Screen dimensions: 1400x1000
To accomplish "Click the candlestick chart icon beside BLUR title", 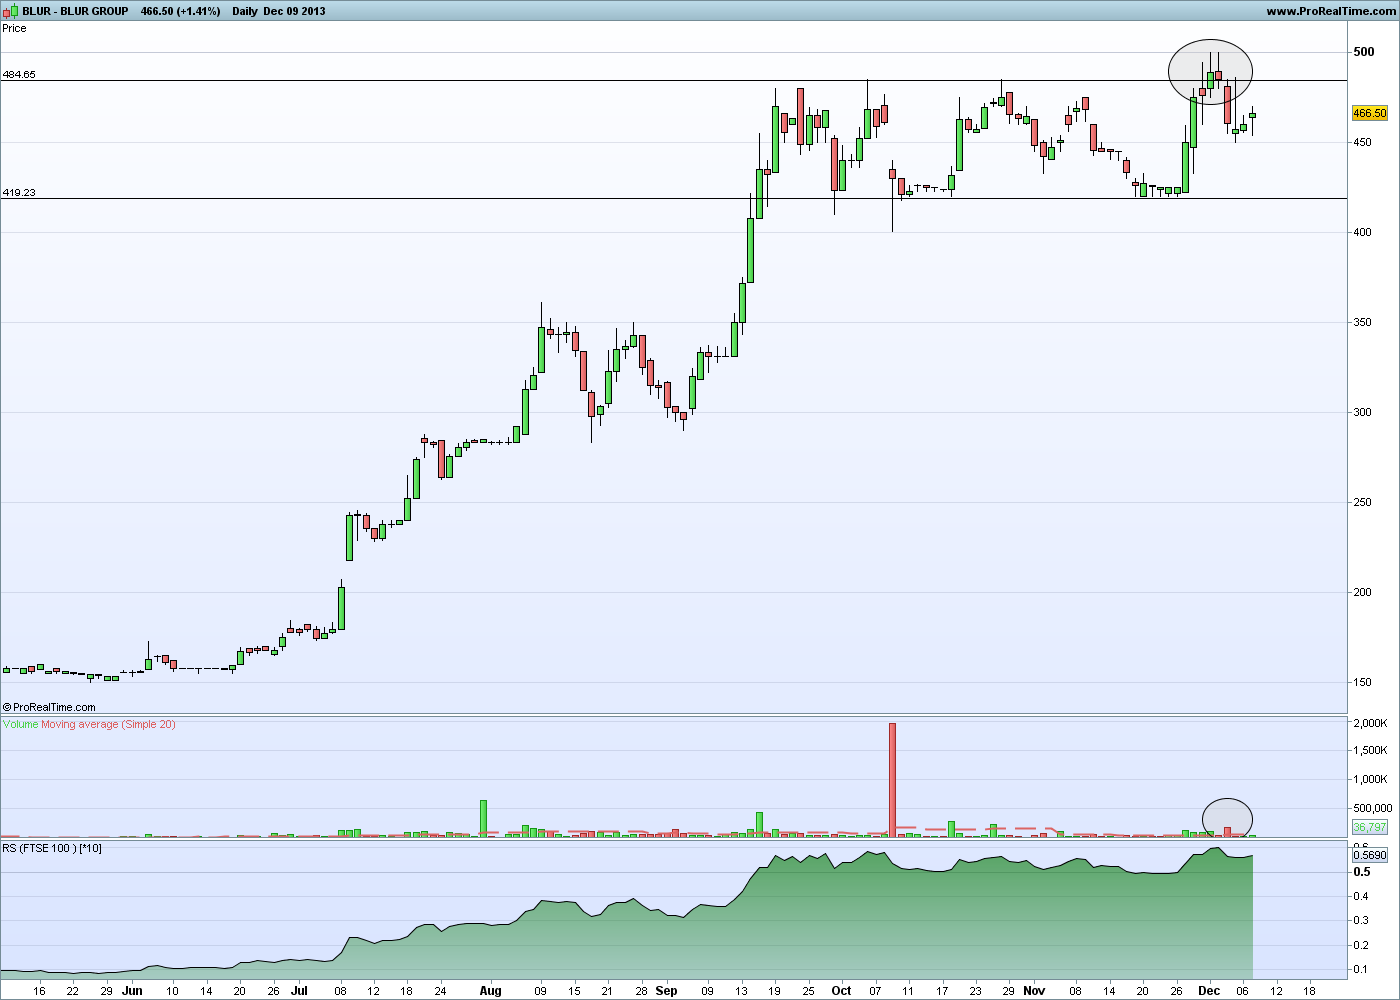I will click(x=11, y=11).
